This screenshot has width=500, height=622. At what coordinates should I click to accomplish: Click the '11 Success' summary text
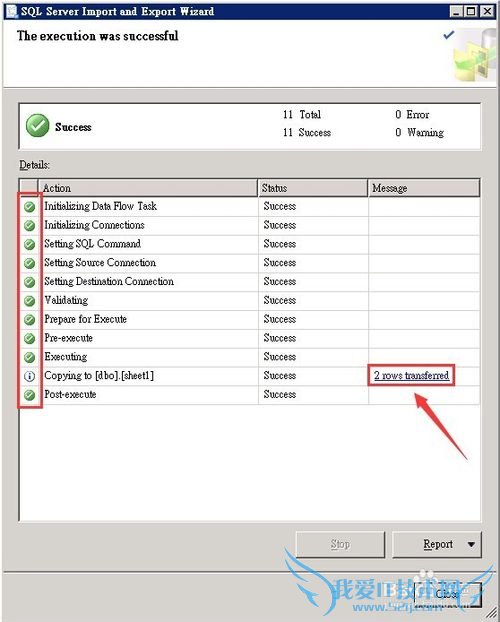[307, 132]
